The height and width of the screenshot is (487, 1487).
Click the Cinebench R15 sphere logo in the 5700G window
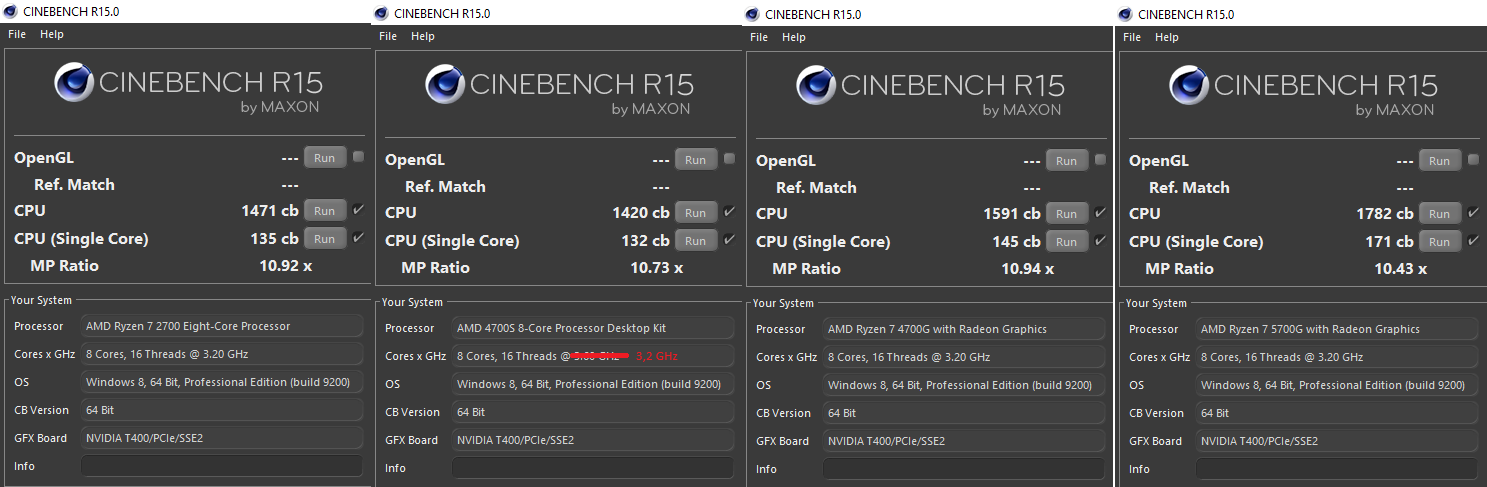[x=1189, y=85]
